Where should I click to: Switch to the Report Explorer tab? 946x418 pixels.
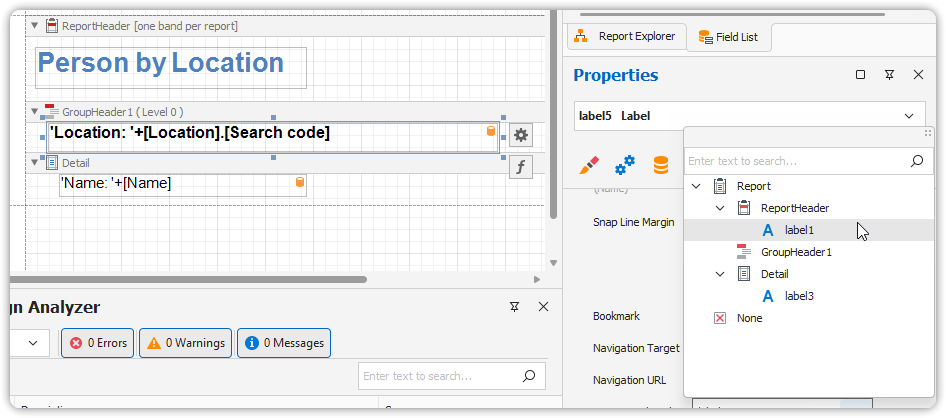[x=627, y=37]
